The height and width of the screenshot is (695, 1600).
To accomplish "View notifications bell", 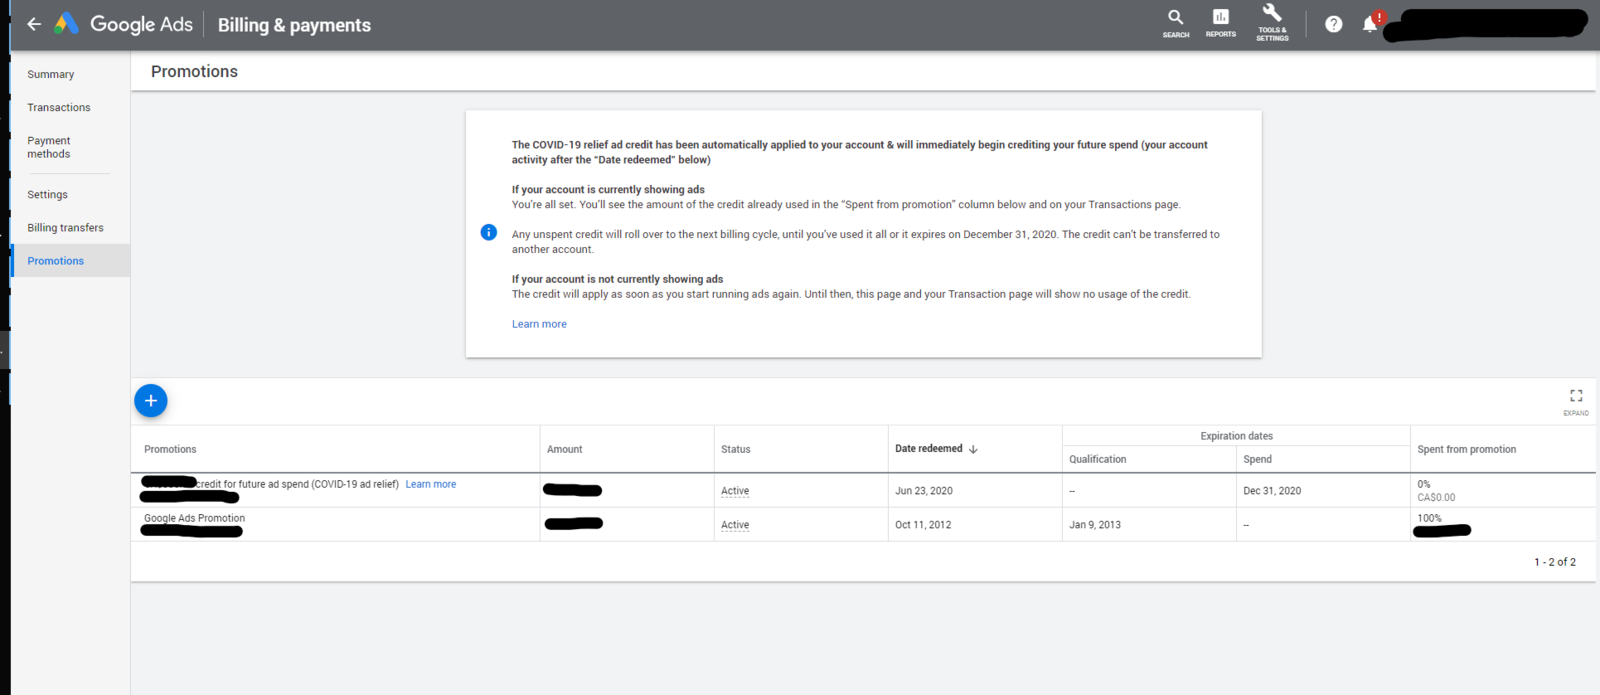I will 1370,24.
